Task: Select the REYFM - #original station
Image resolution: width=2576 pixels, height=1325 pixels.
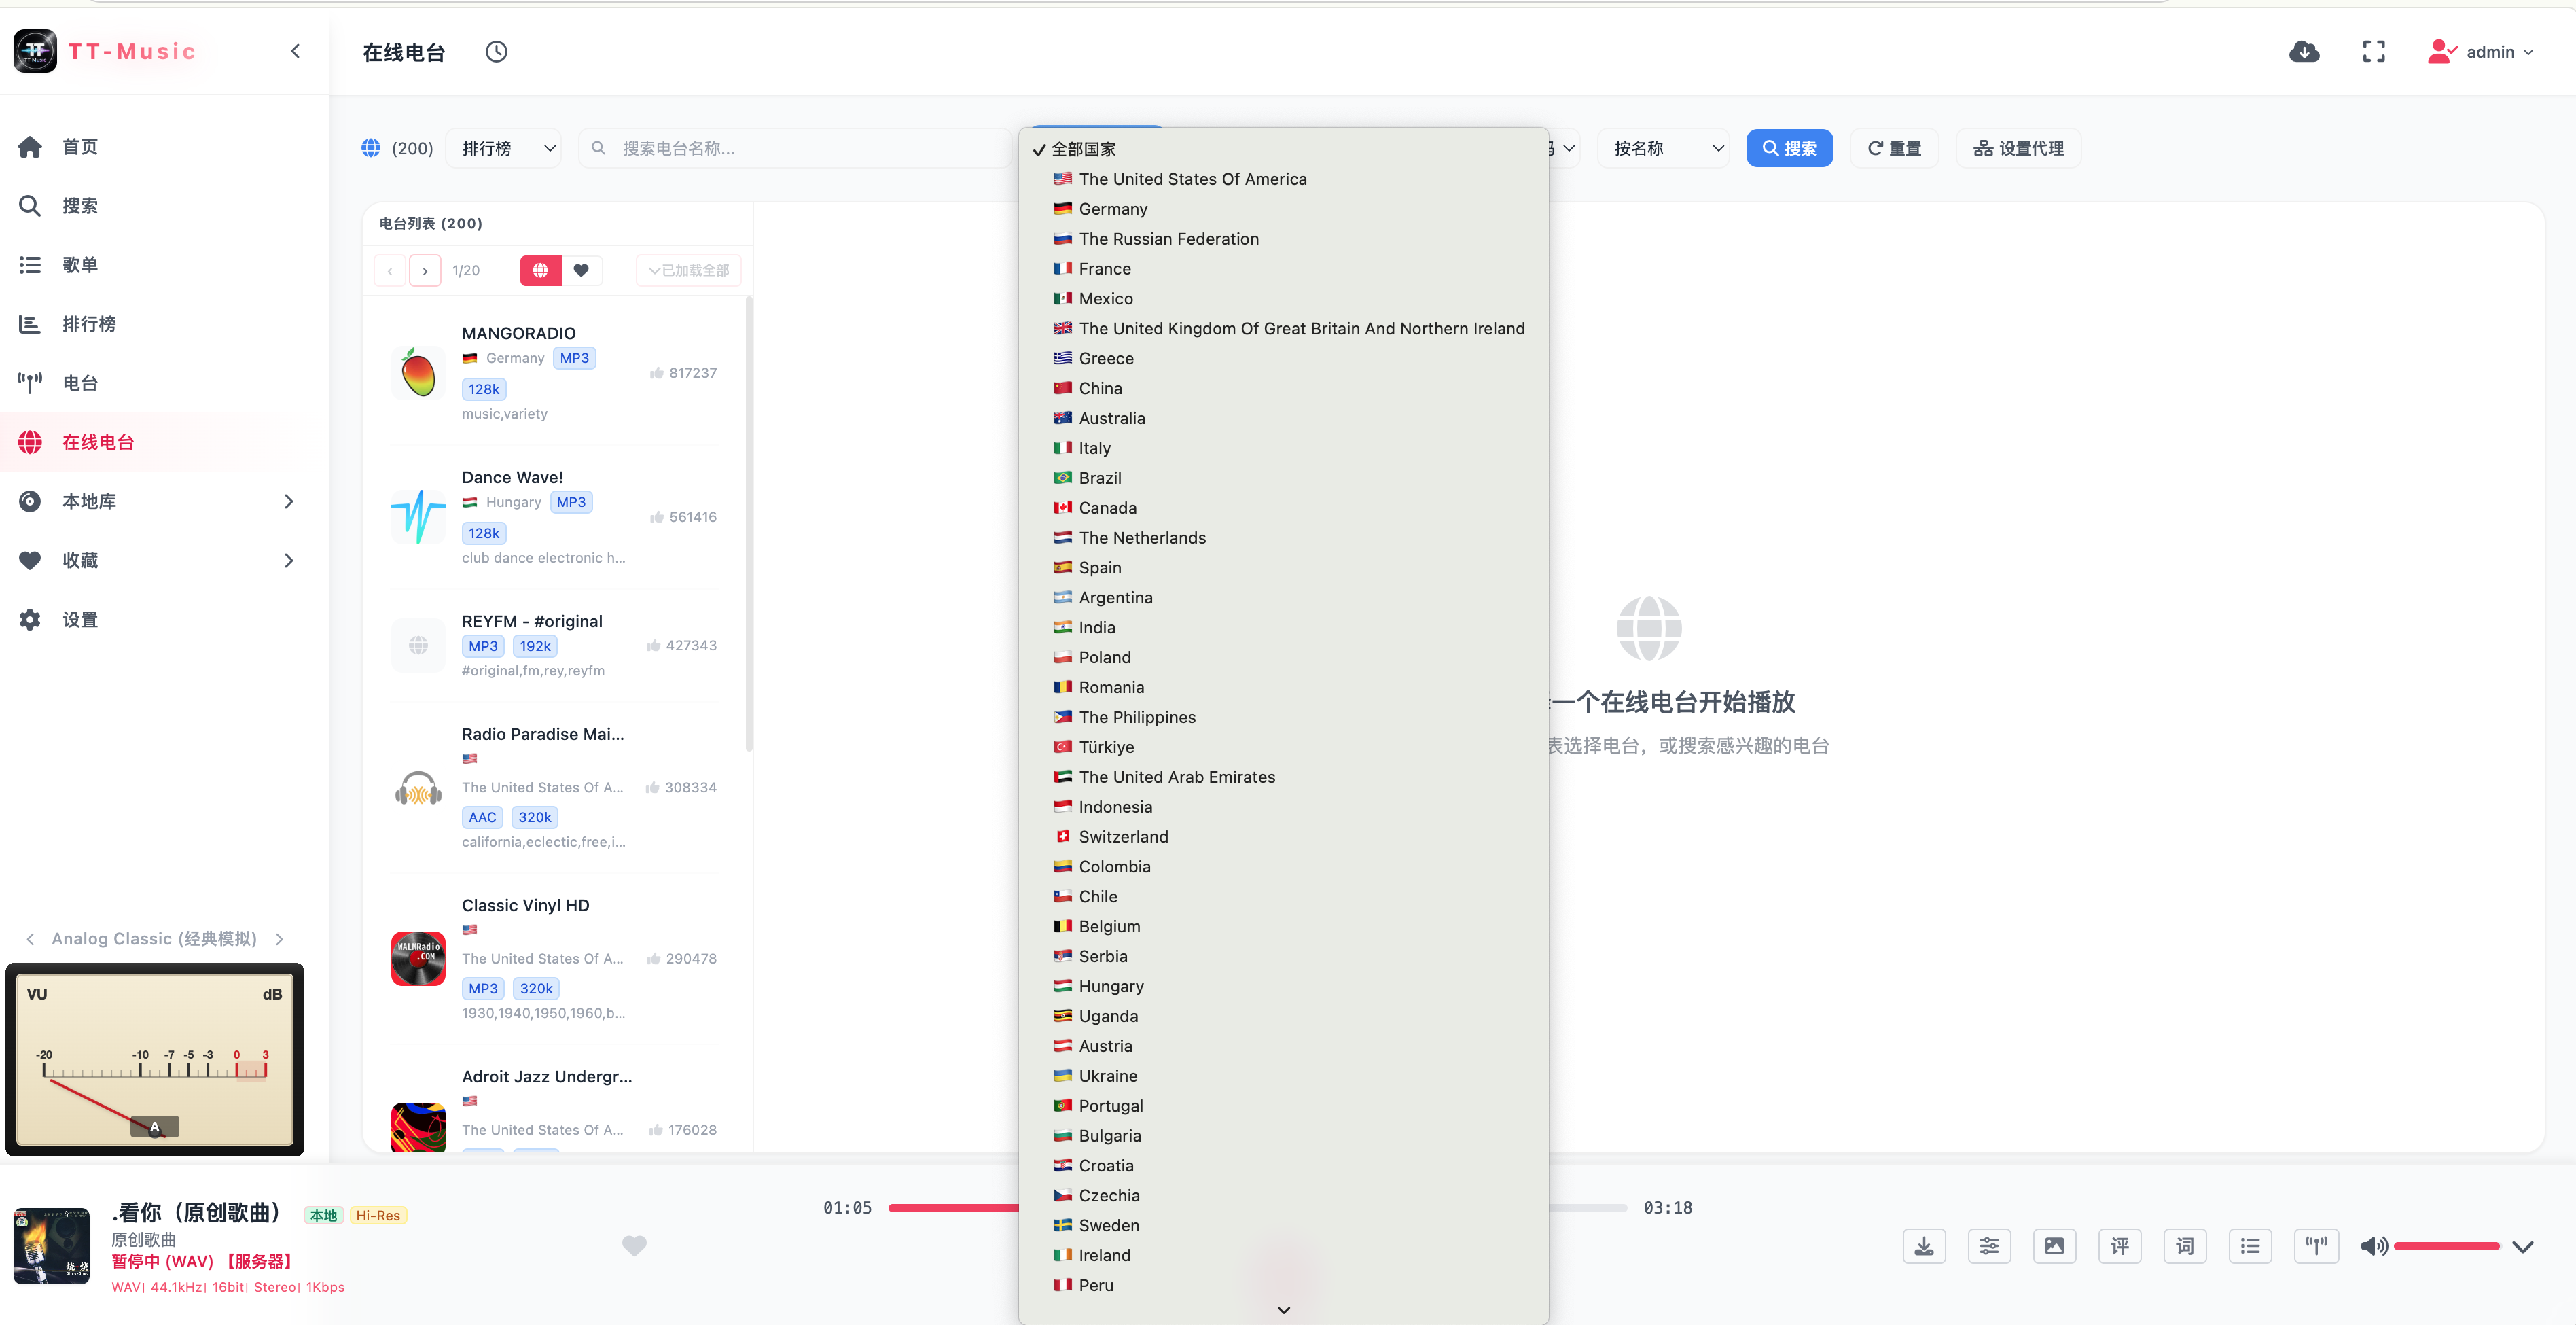Action: point(556,645)
